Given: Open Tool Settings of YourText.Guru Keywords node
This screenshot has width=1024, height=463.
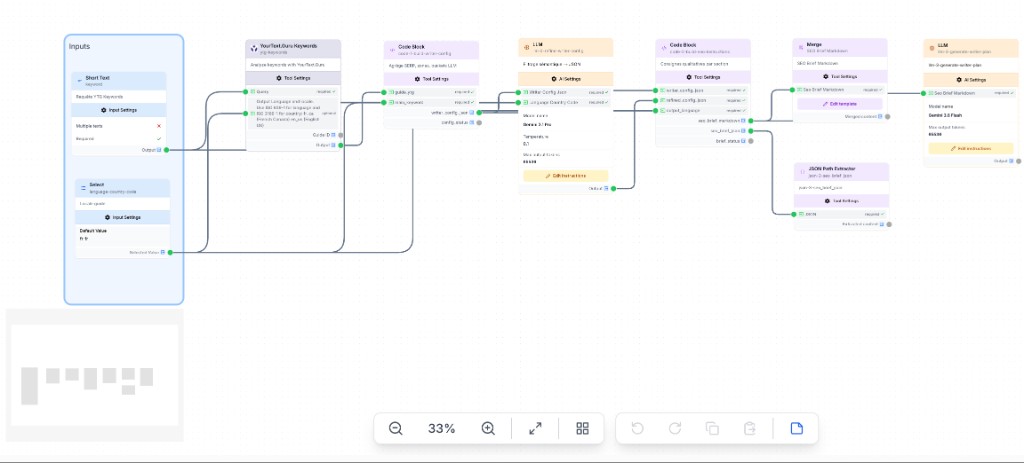Looking at the screenshot, I should tap(293, 78).
